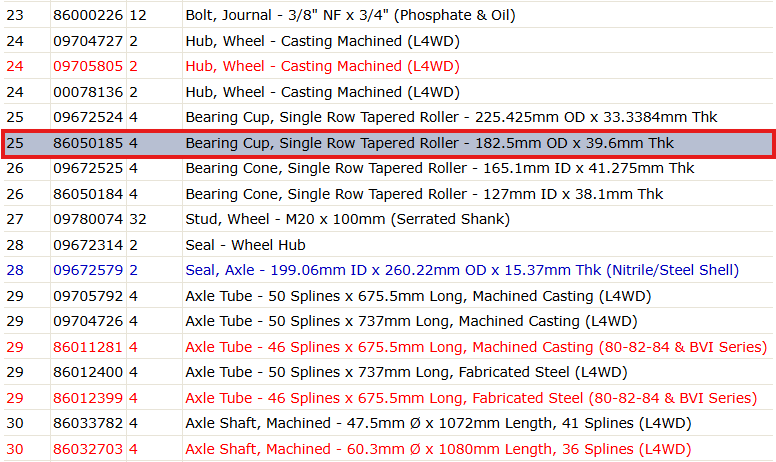Viewport: 776px width, 462px height.
Task: Select Bearing Cone 127mm ID row
Action: coord(388,194)
